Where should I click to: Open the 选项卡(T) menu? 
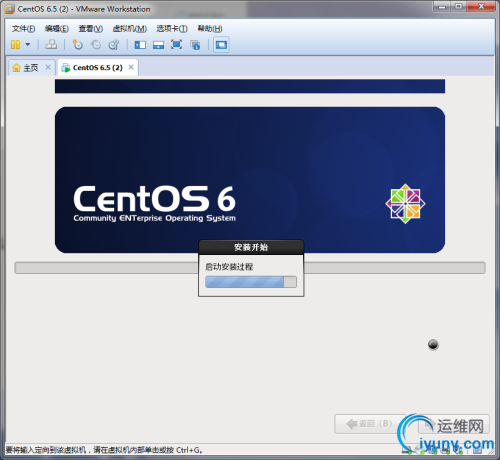[x=172, y=29]
